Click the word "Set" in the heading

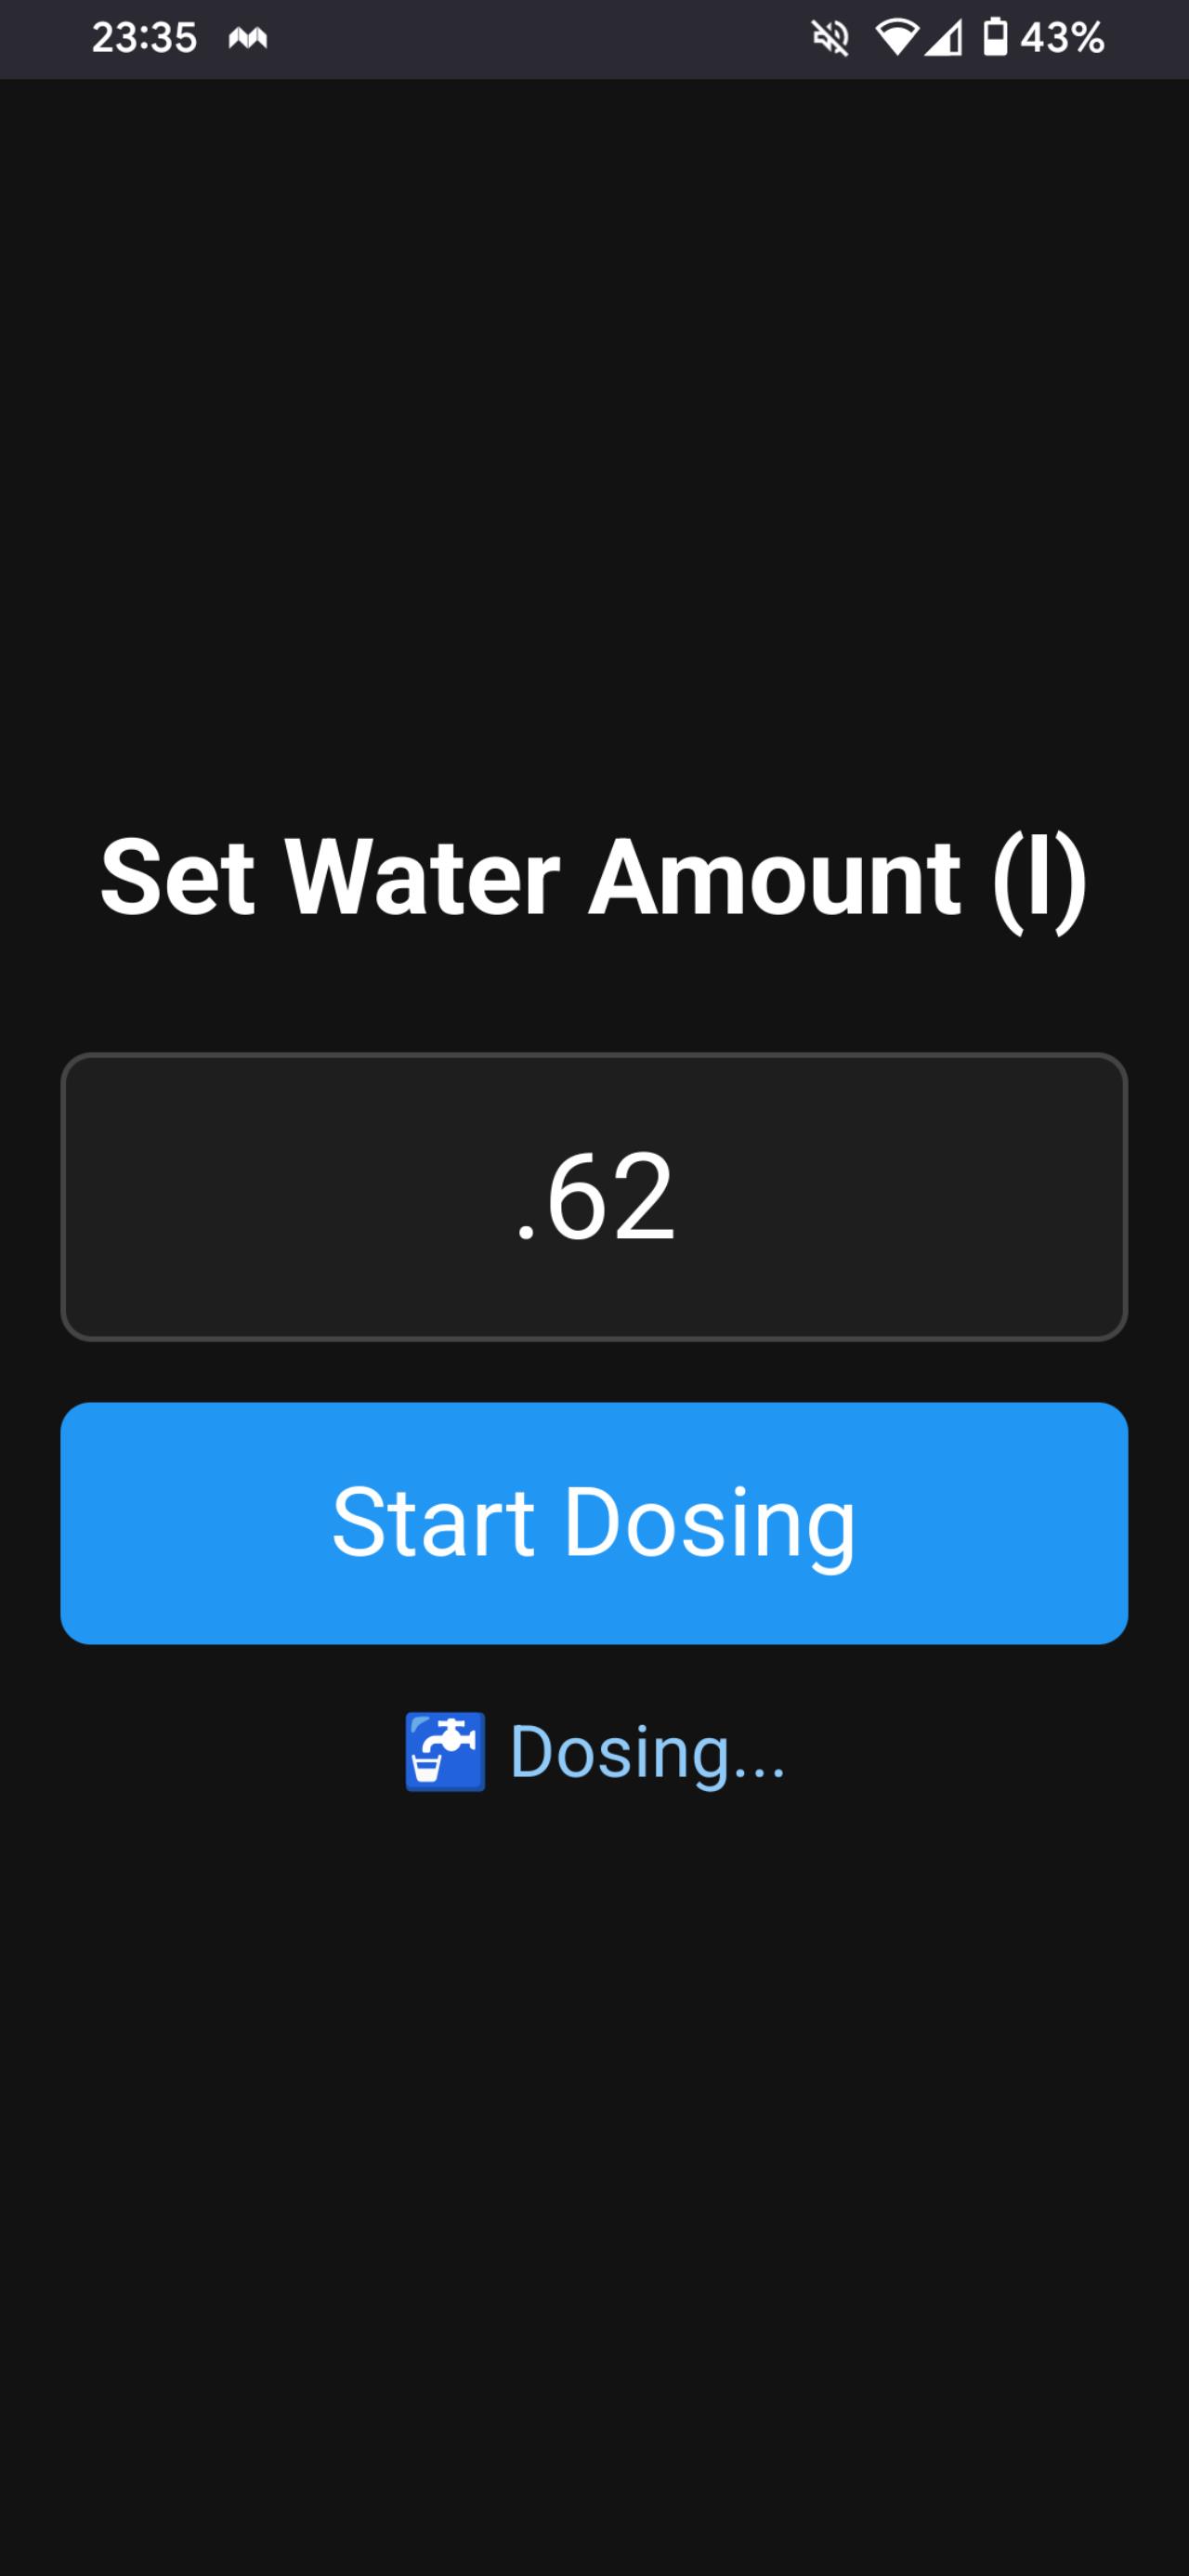[x=177, y=877]
